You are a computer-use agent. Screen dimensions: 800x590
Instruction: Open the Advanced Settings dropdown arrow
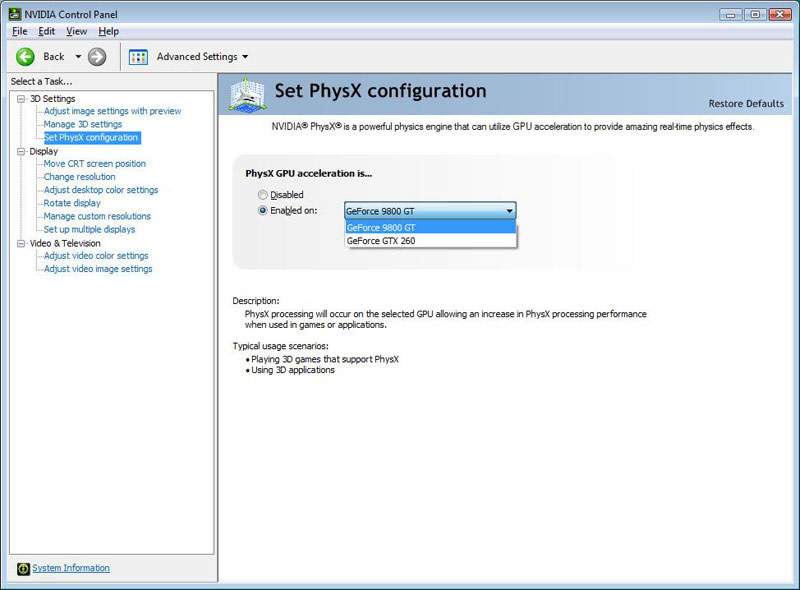pyautogui.click(x=245, y=57)
